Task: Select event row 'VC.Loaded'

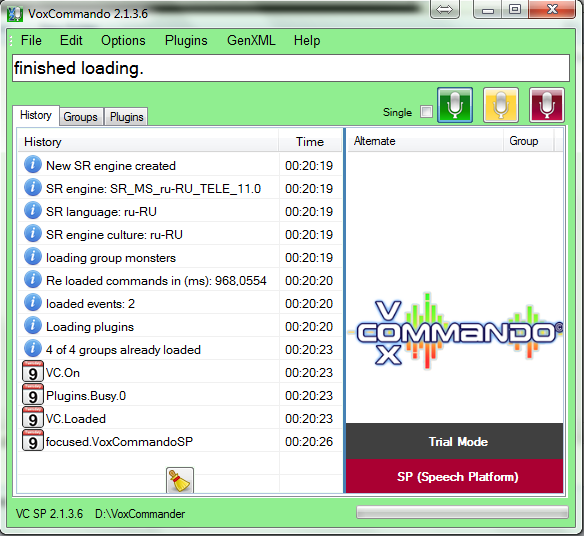Action: point(180,419)
